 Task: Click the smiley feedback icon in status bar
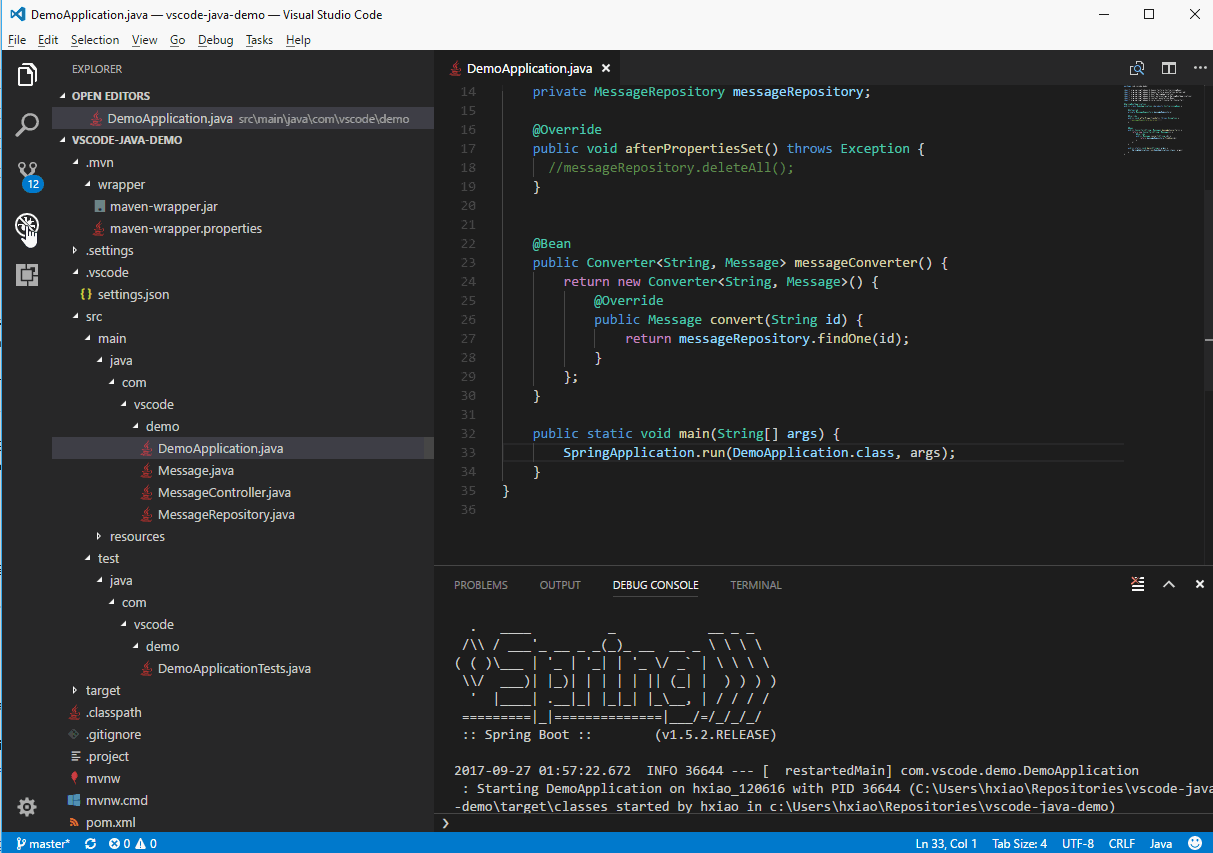coord(1195,843)
